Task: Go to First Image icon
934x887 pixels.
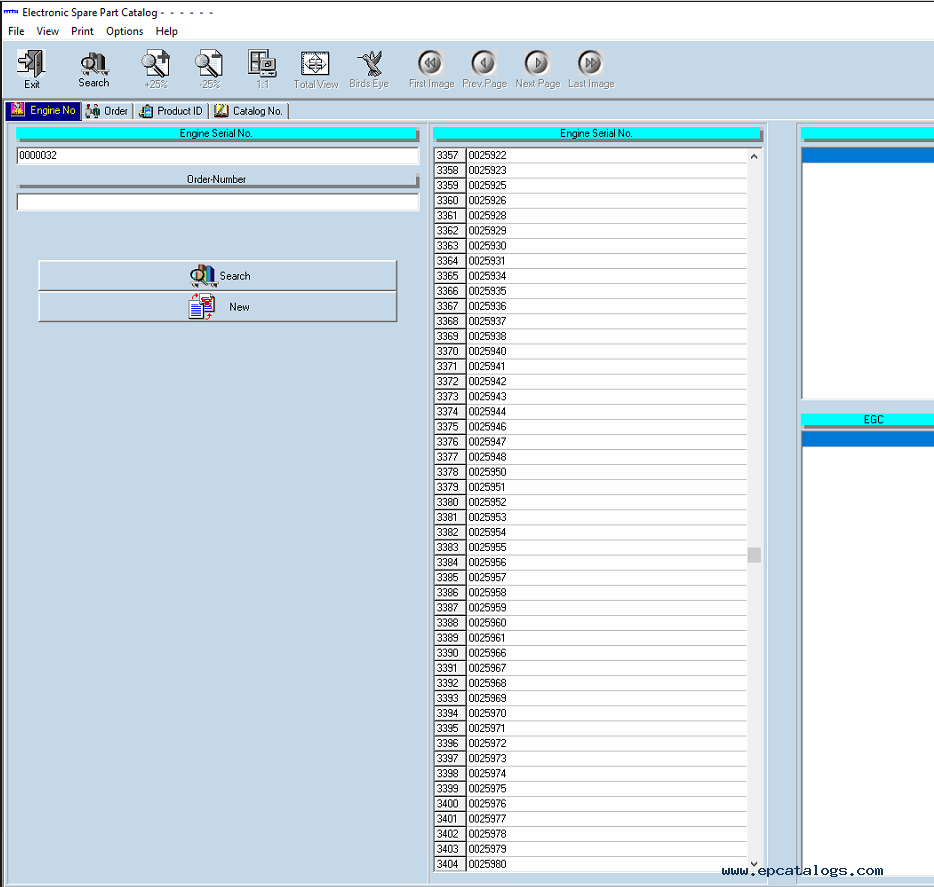Action: click(431, 66)
